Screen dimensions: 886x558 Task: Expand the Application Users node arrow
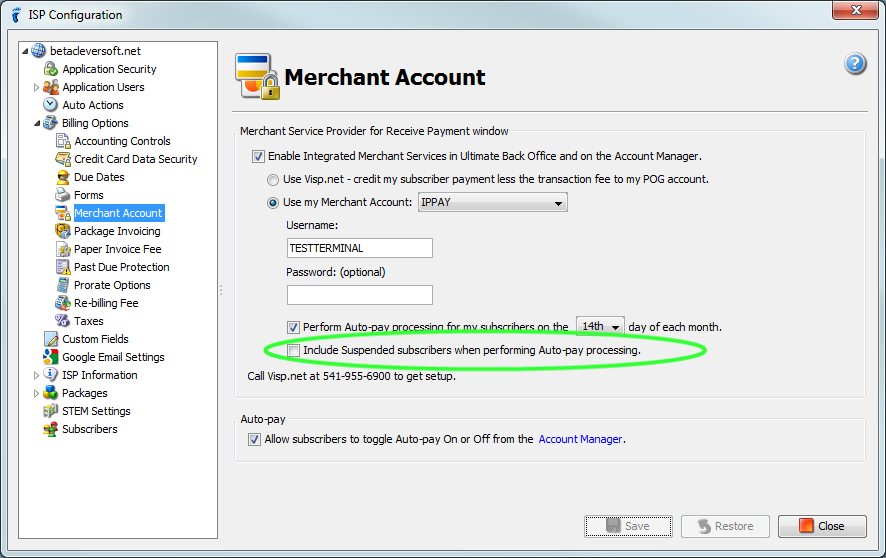point(37,88)
